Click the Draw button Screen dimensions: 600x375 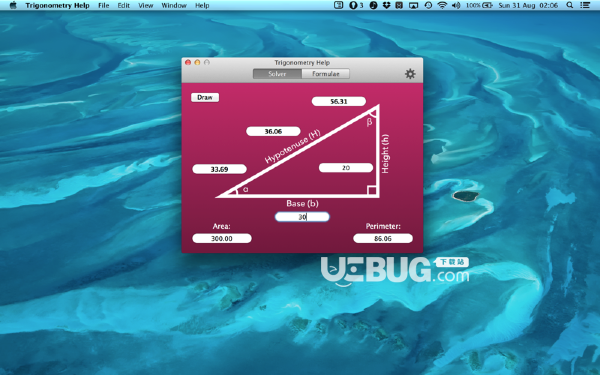tap(205, 97)
